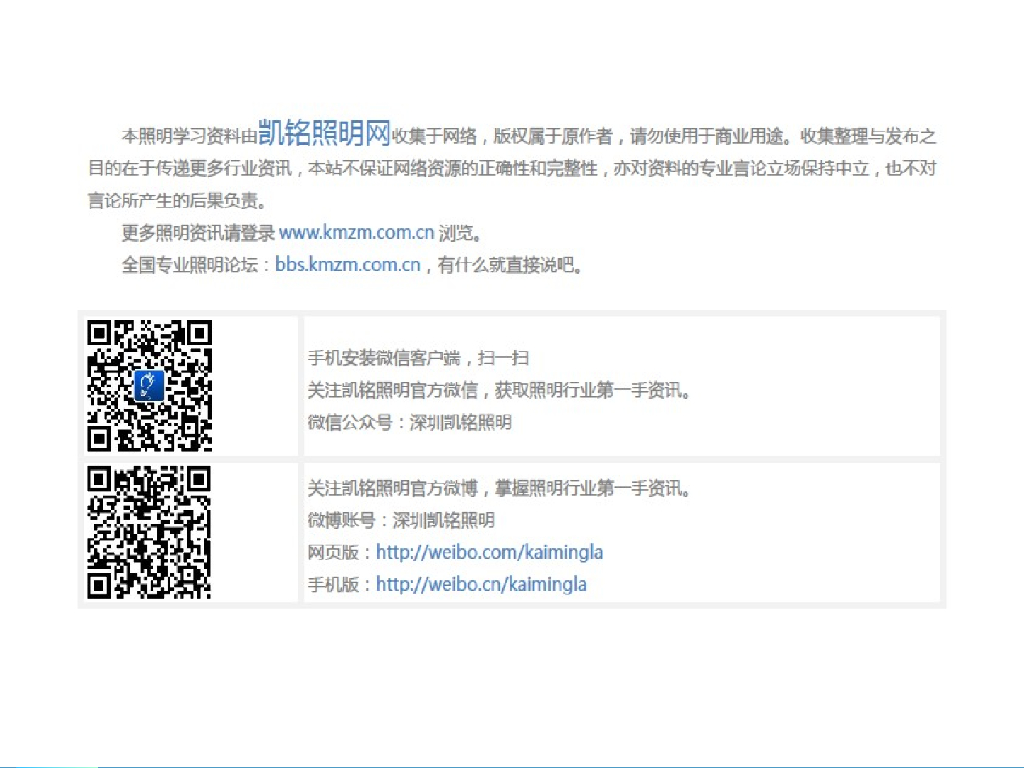This screenshot has height=768, width=1024.
Task: Click the Weibo QR code image
Action: [x=150, y=532]
